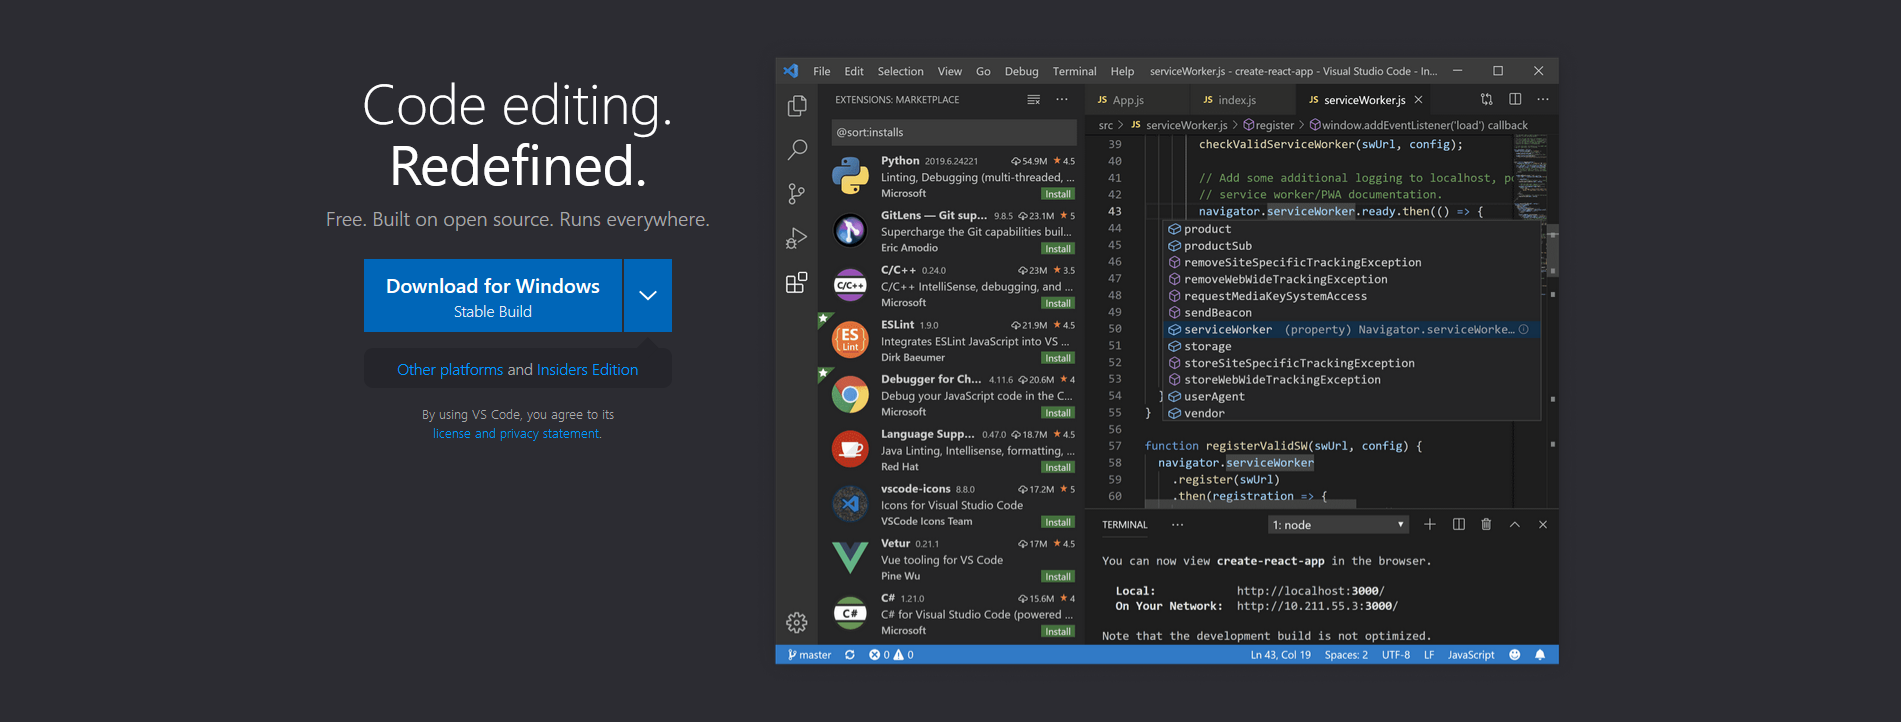Install the Vetur extension

(x=1058, y=577)
